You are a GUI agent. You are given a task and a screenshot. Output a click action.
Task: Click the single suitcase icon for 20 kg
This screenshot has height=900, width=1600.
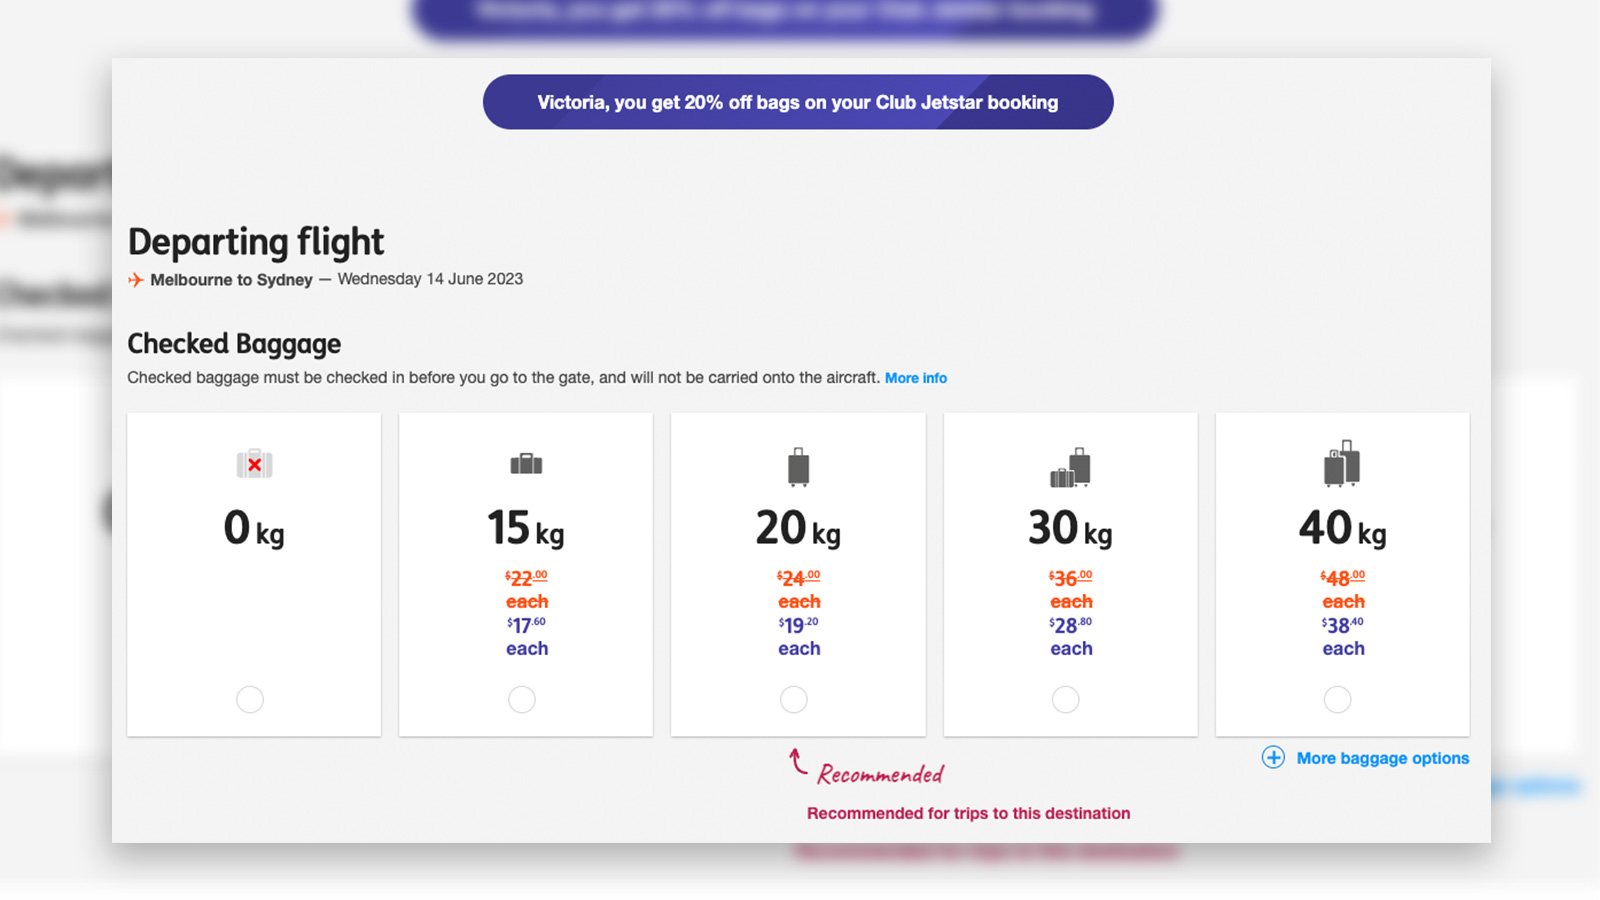pyautogui.click(x=798, y=466)
